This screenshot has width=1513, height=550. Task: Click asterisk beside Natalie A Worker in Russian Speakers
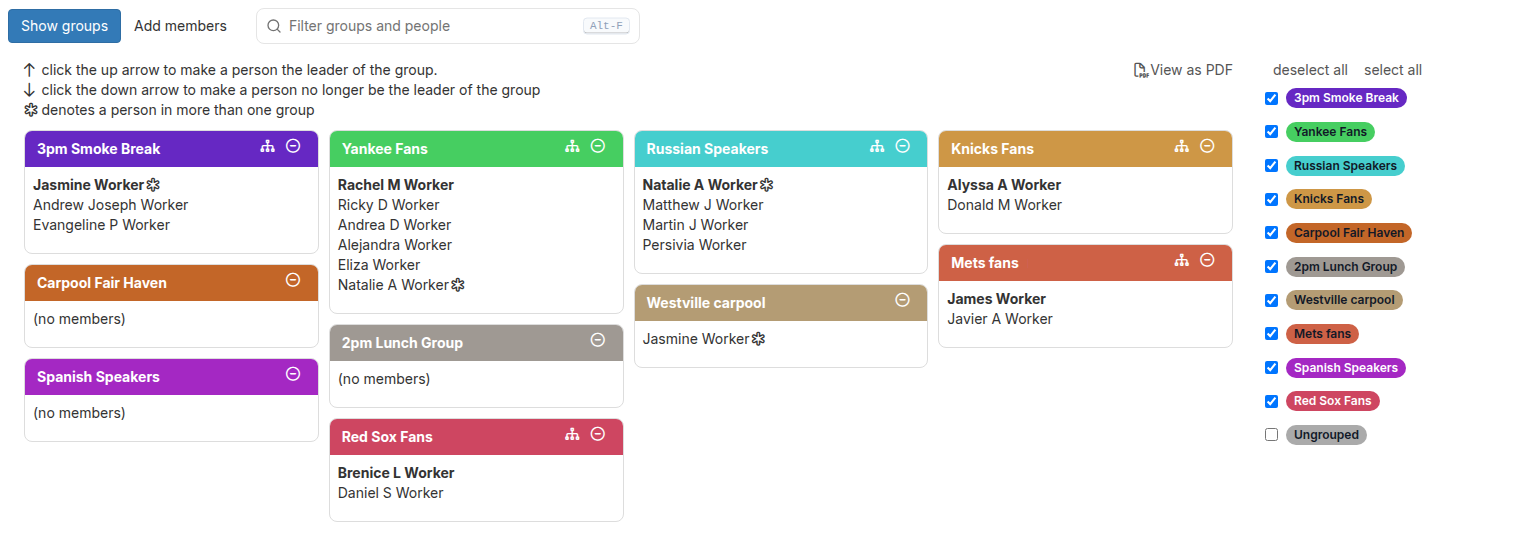coord(766,185)
